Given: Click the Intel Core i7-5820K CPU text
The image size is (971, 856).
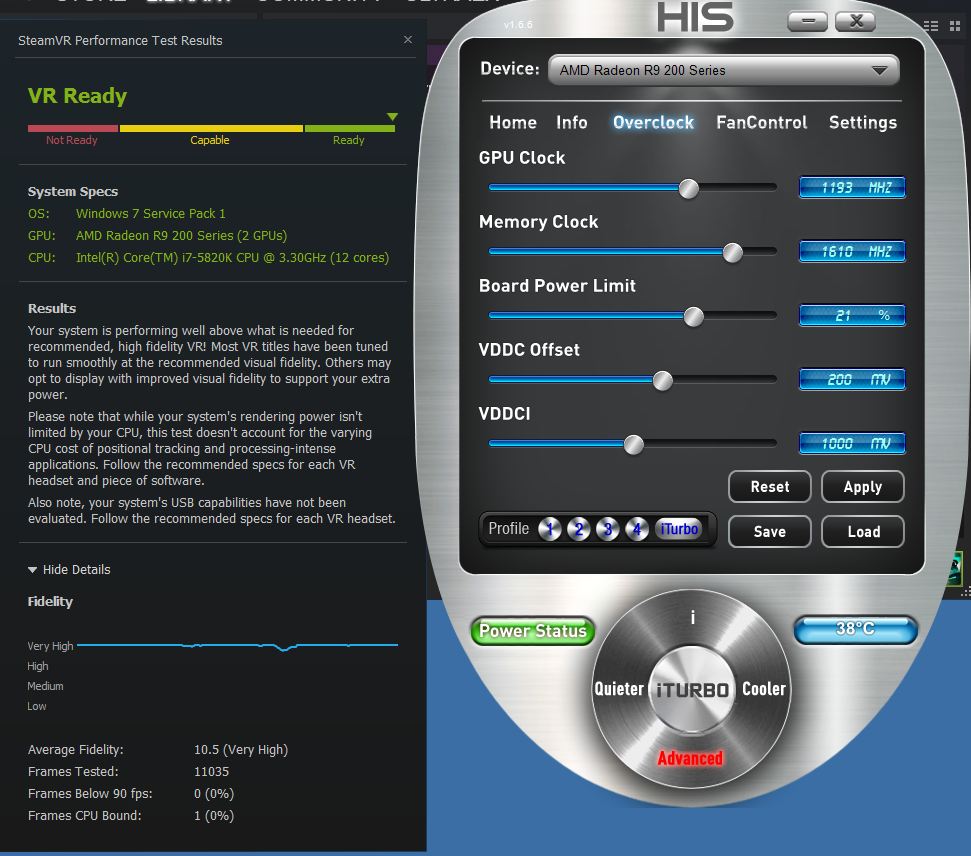Looking at the screenshot, I should pos(232,258).
